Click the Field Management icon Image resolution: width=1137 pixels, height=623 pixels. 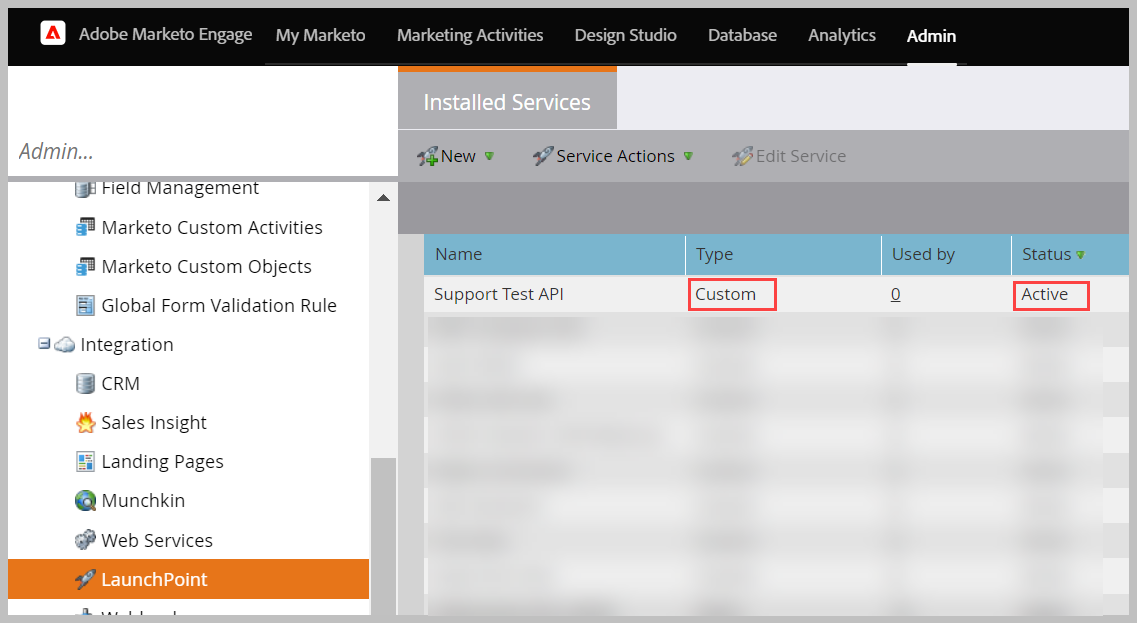pos(86,189)
